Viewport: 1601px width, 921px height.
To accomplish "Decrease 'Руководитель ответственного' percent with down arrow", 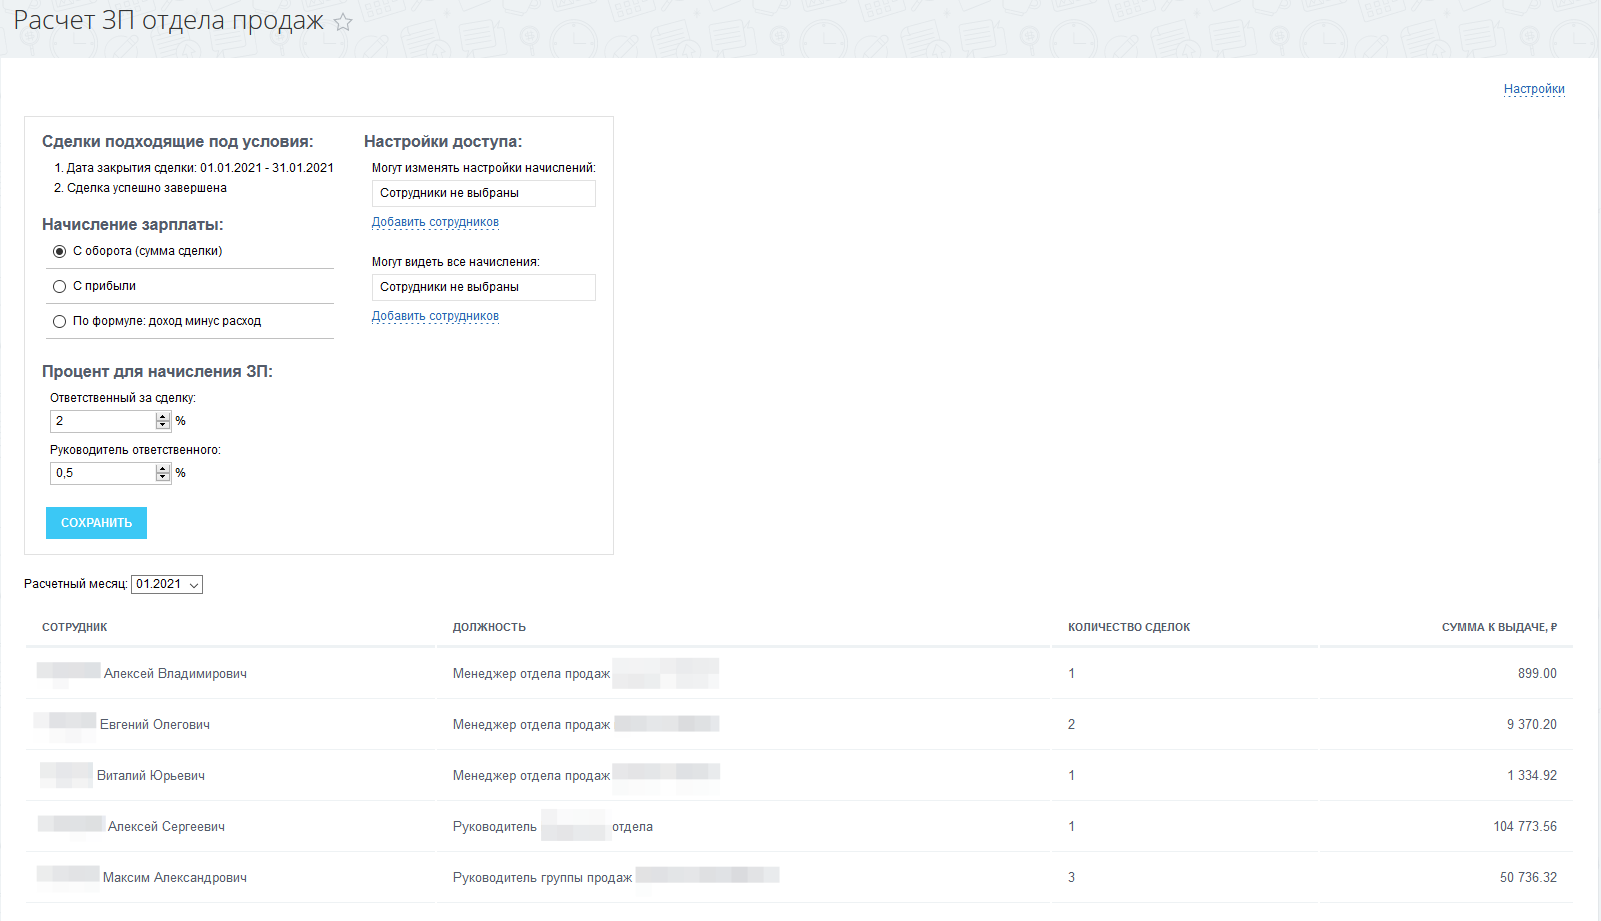I will pyautogui.click(x=163, y=477).
